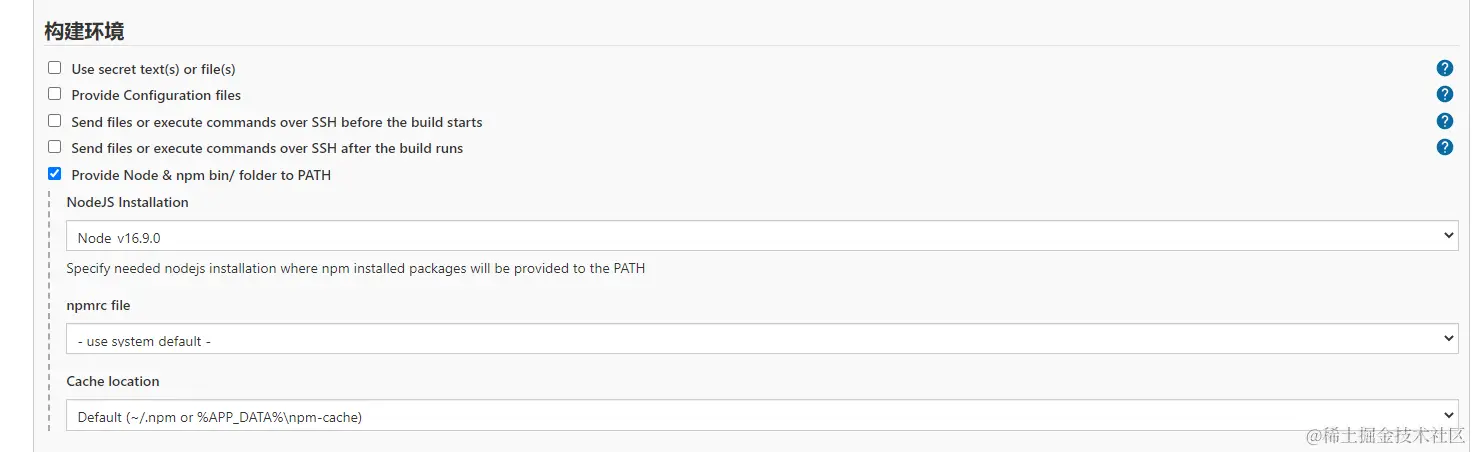Click the "Specify needed nodejs installation" description text

tap(355, 268)
